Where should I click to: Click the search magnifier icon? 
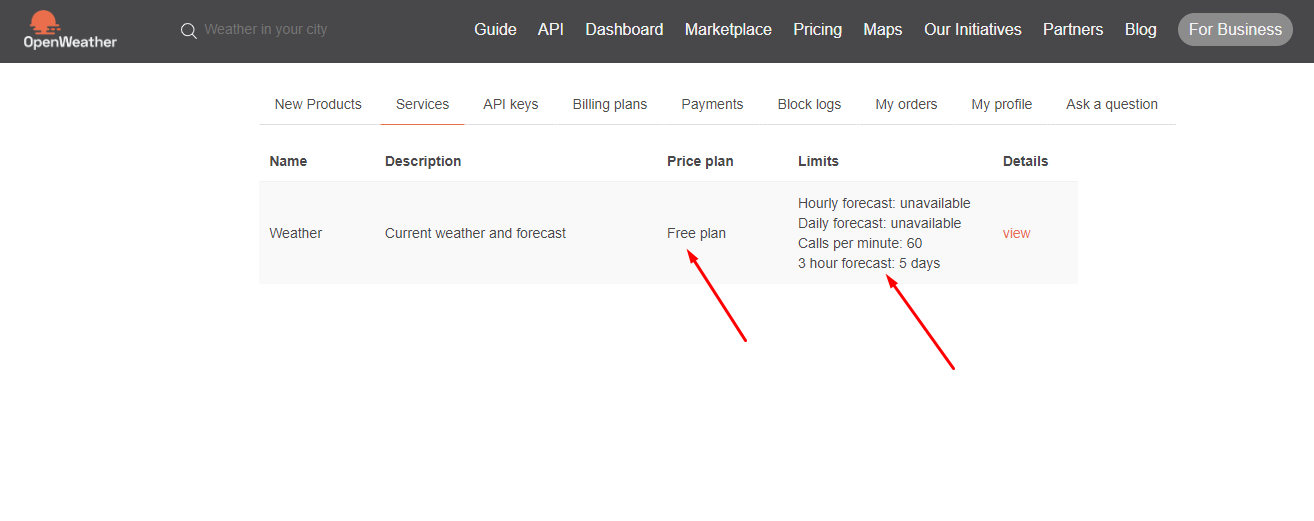tap(188, 31)
